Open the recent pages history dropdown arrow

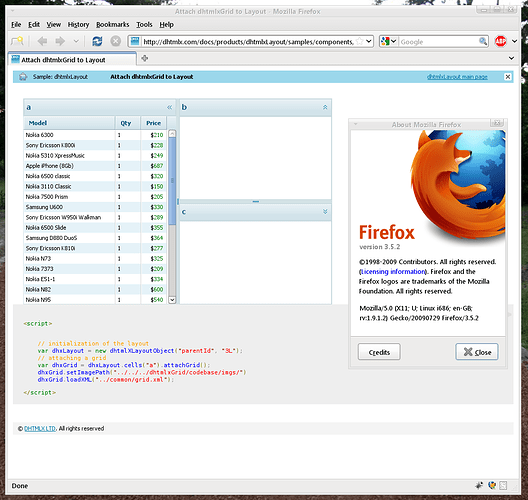point(76,41)
